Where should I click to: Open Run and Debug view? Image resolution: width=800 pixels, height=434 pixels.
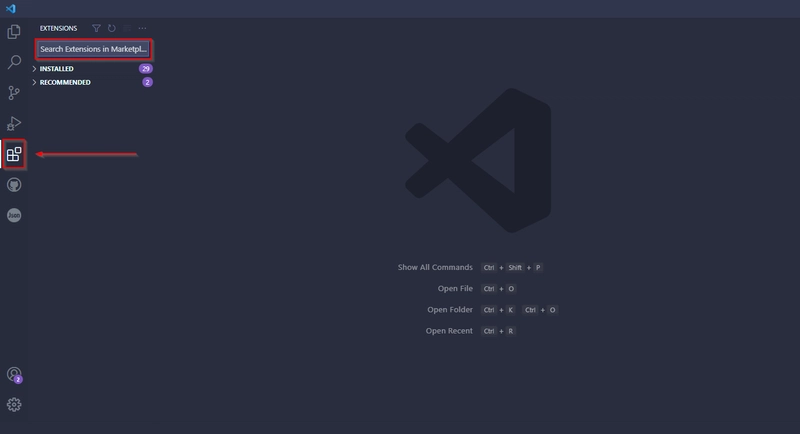pyautogui.click(x=14, y=123)
